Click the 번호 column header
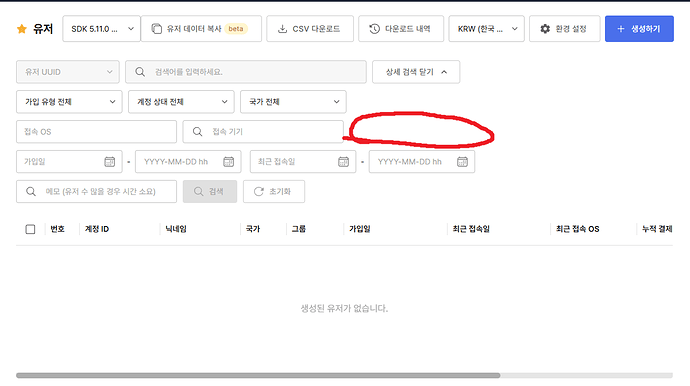Screen dimensions: 690x386 click(57, 229)
